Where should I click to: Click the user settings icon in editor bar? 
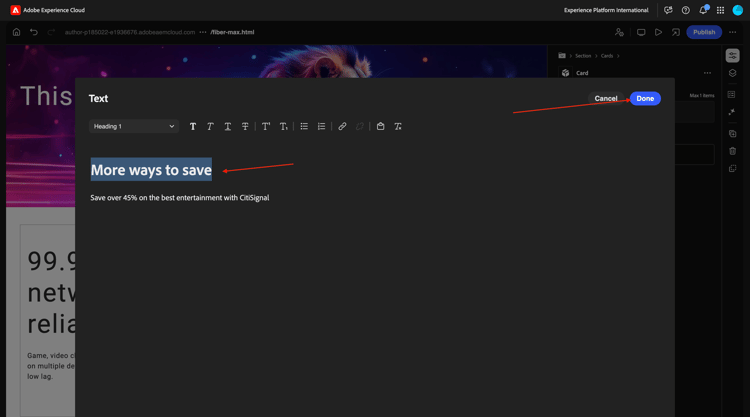coord(619,32)
